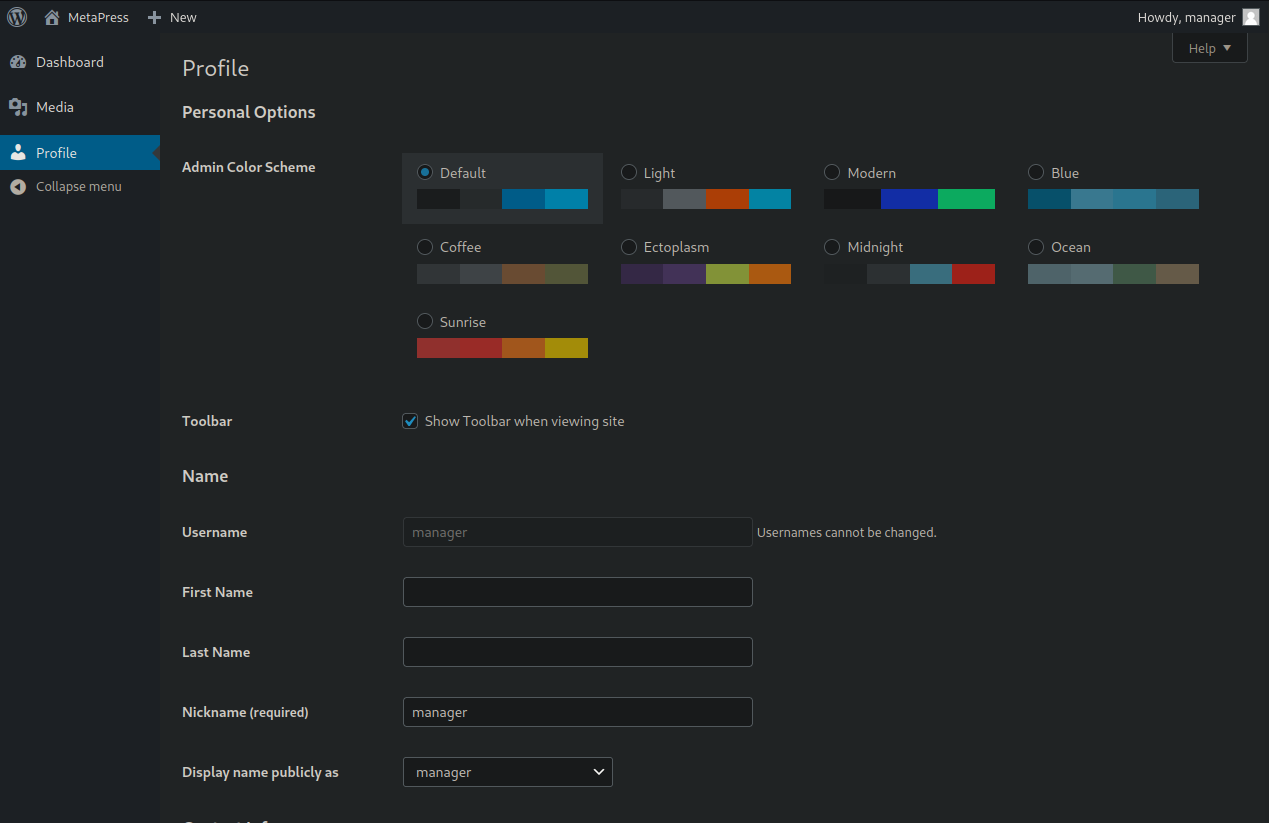
Task: Open the Media menu item
Action: [55, 107]
